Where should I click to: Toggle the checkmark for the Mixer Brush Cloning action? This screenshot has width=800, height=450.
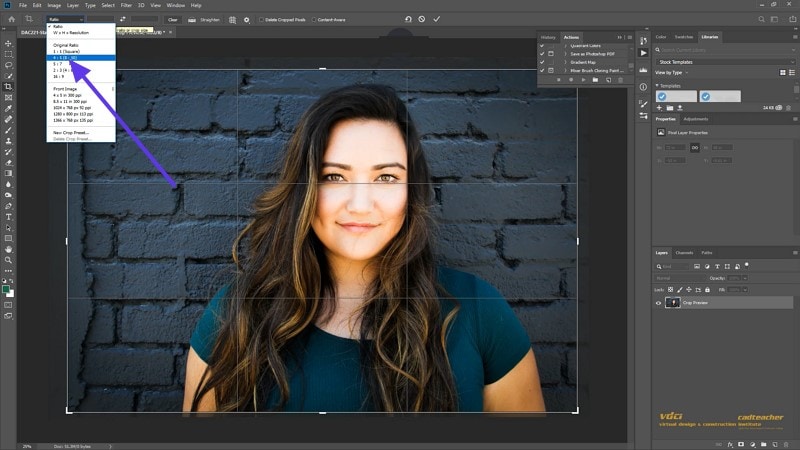pos(542,70)
